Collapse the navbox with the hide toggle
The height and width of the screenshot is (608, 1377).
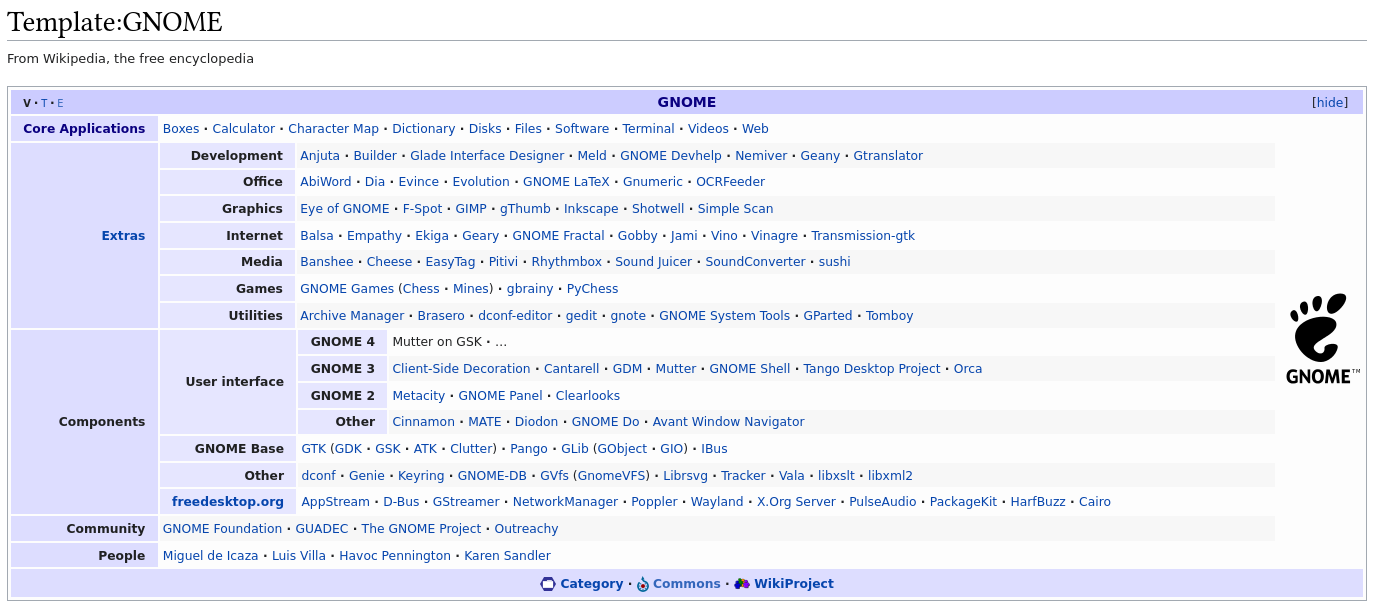[1329, 102]
